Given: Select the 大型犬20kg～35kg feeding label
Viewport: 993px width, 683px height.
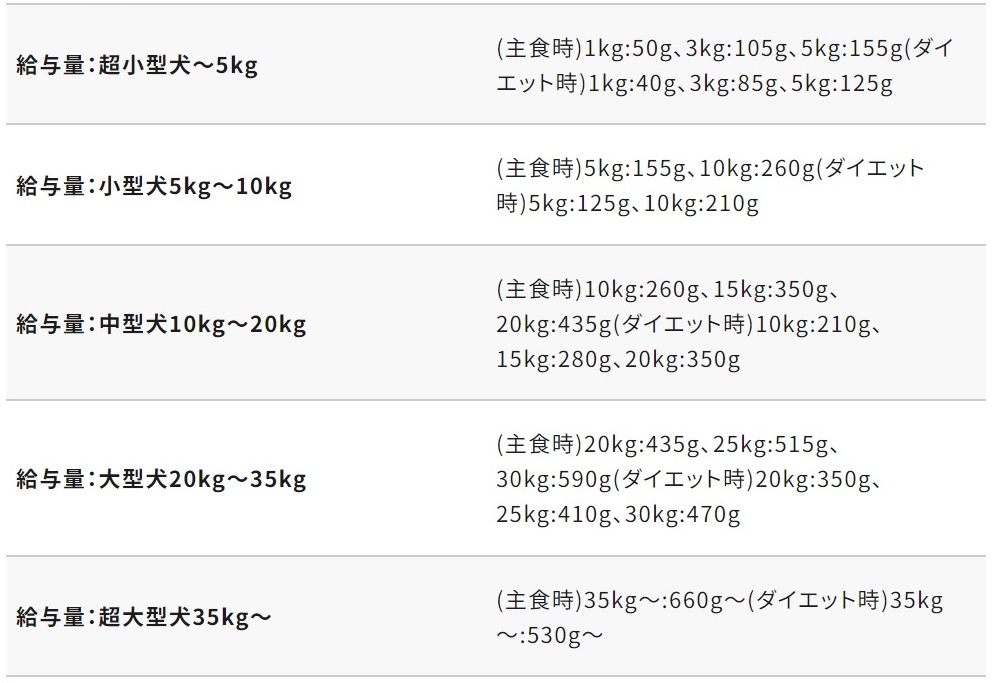Looking at the screenshot, I should pos(161,479).
